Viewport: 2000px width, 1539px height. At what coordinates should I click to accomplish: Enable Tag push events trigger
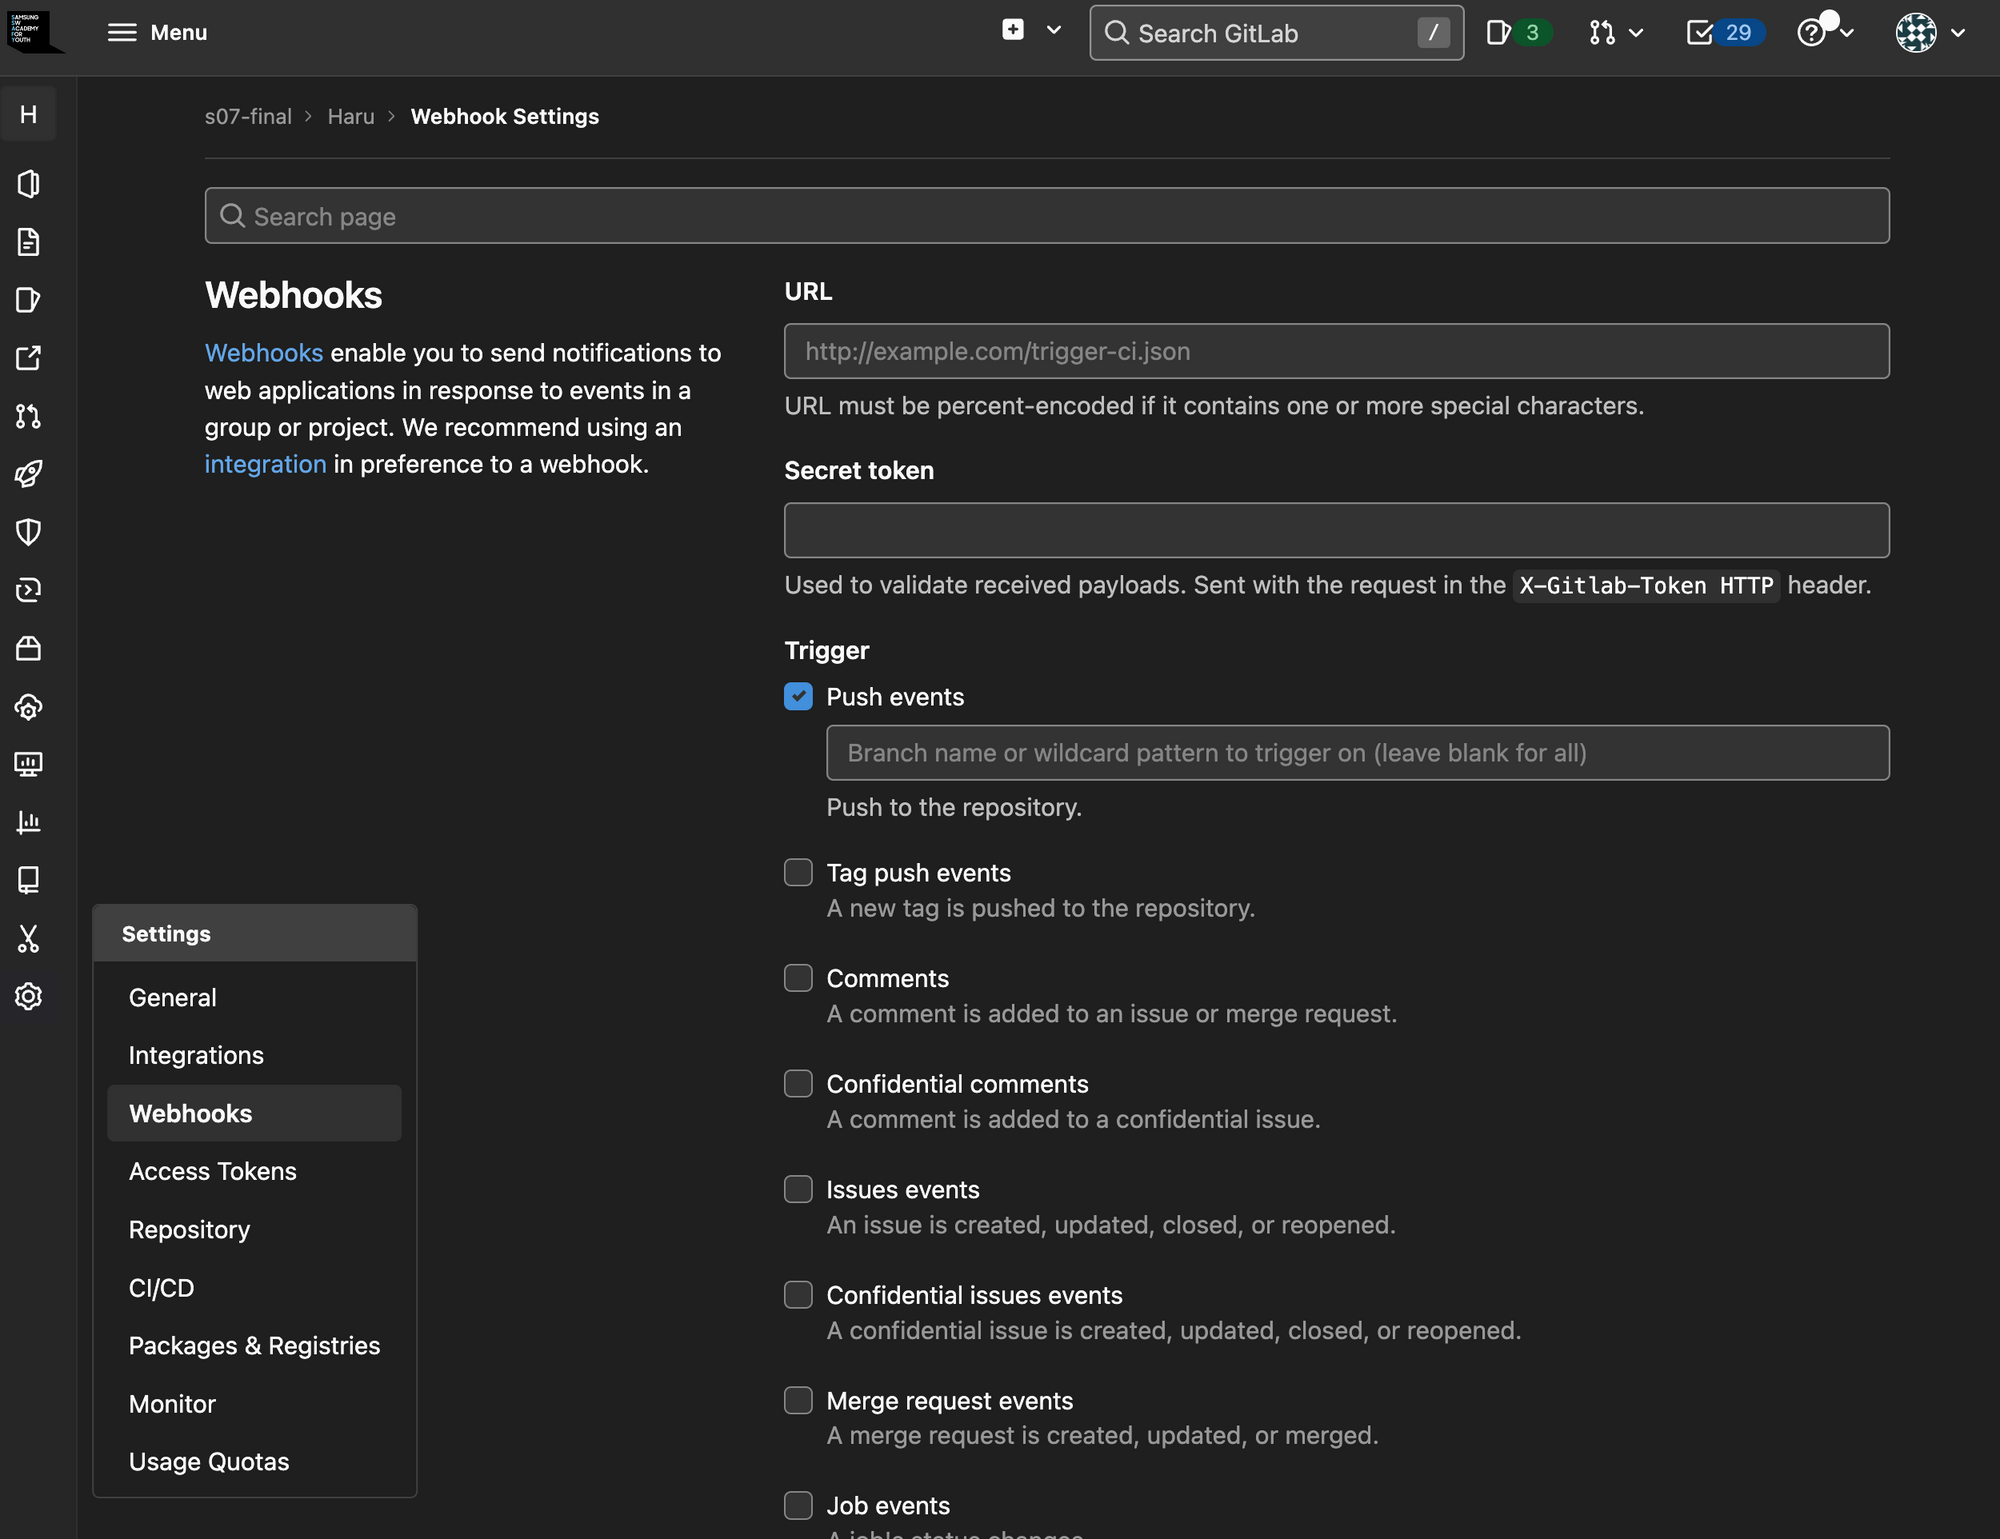click(x=798, y=873)
